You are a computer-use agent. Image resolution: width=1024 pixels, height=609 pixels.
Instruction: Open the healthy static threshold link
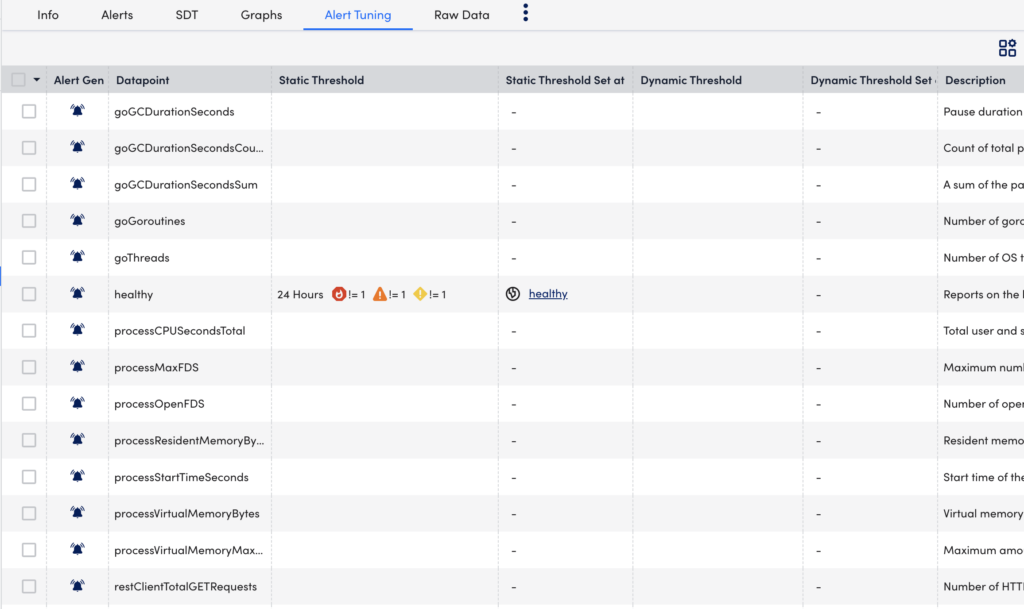click(x=548, y=294)
